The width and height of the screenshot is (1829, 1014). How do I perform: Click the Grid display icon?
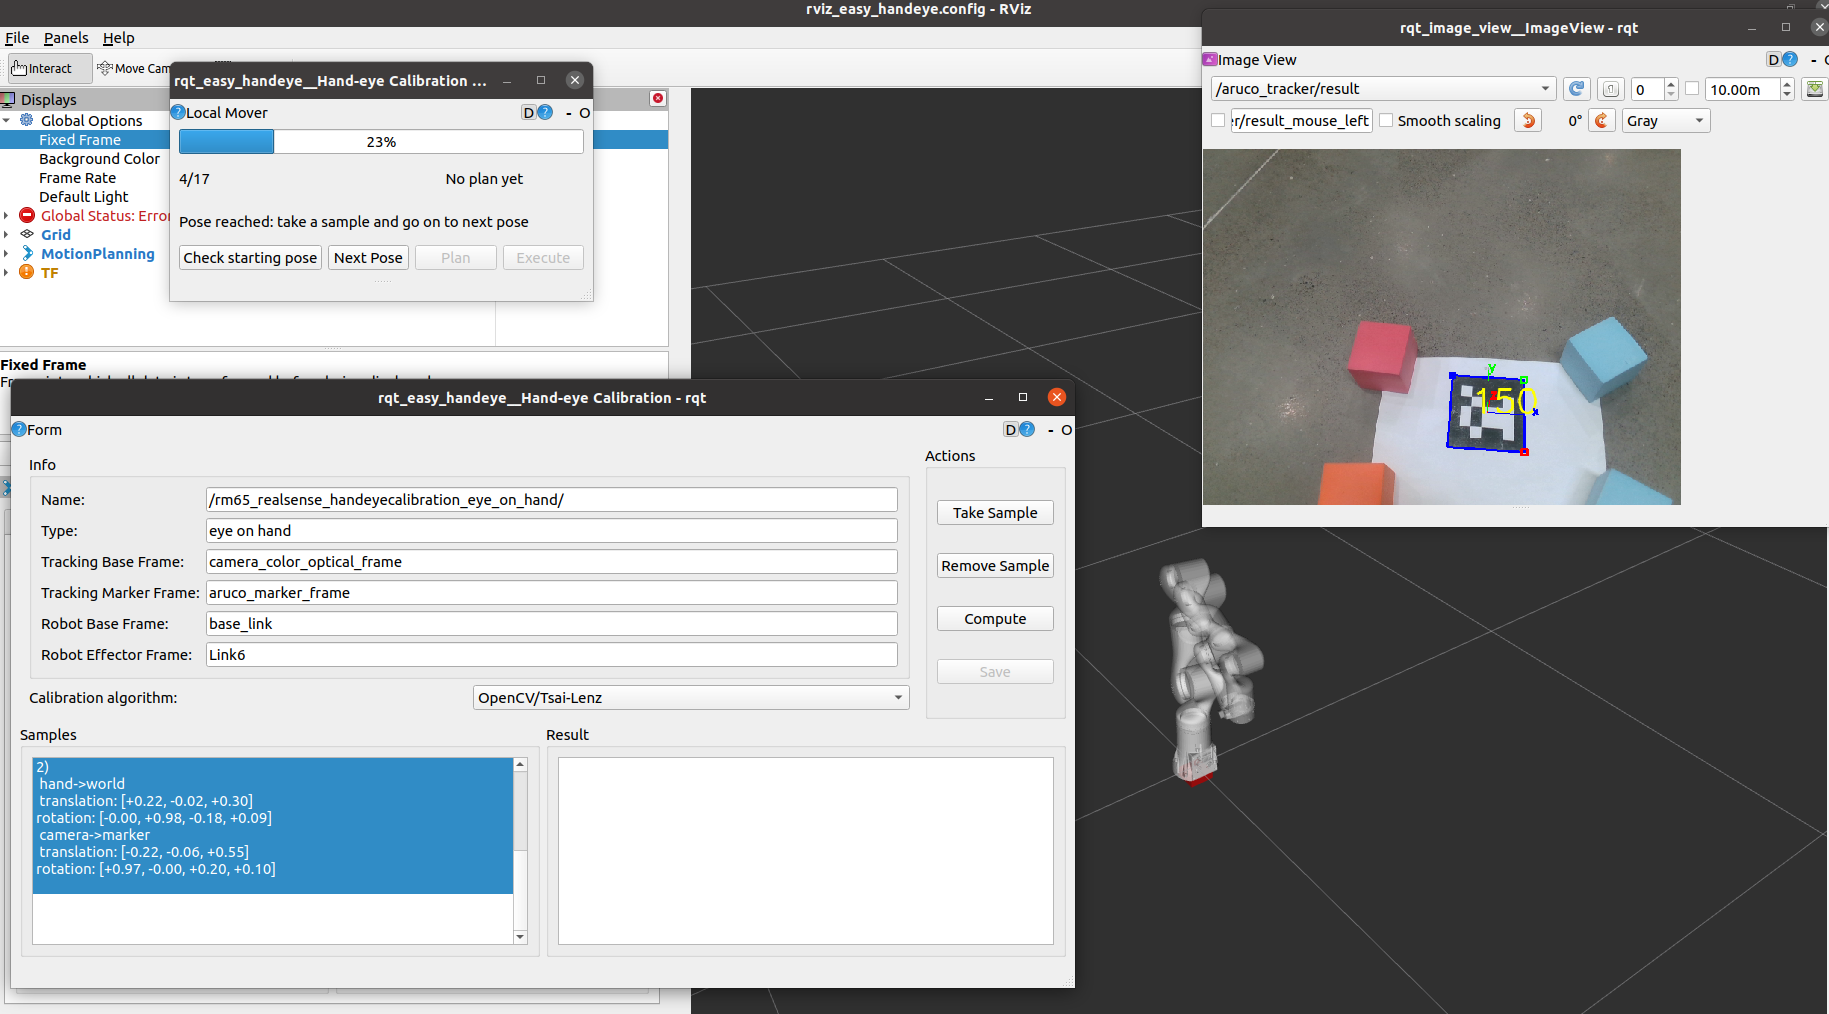click(x=27, y=234)
